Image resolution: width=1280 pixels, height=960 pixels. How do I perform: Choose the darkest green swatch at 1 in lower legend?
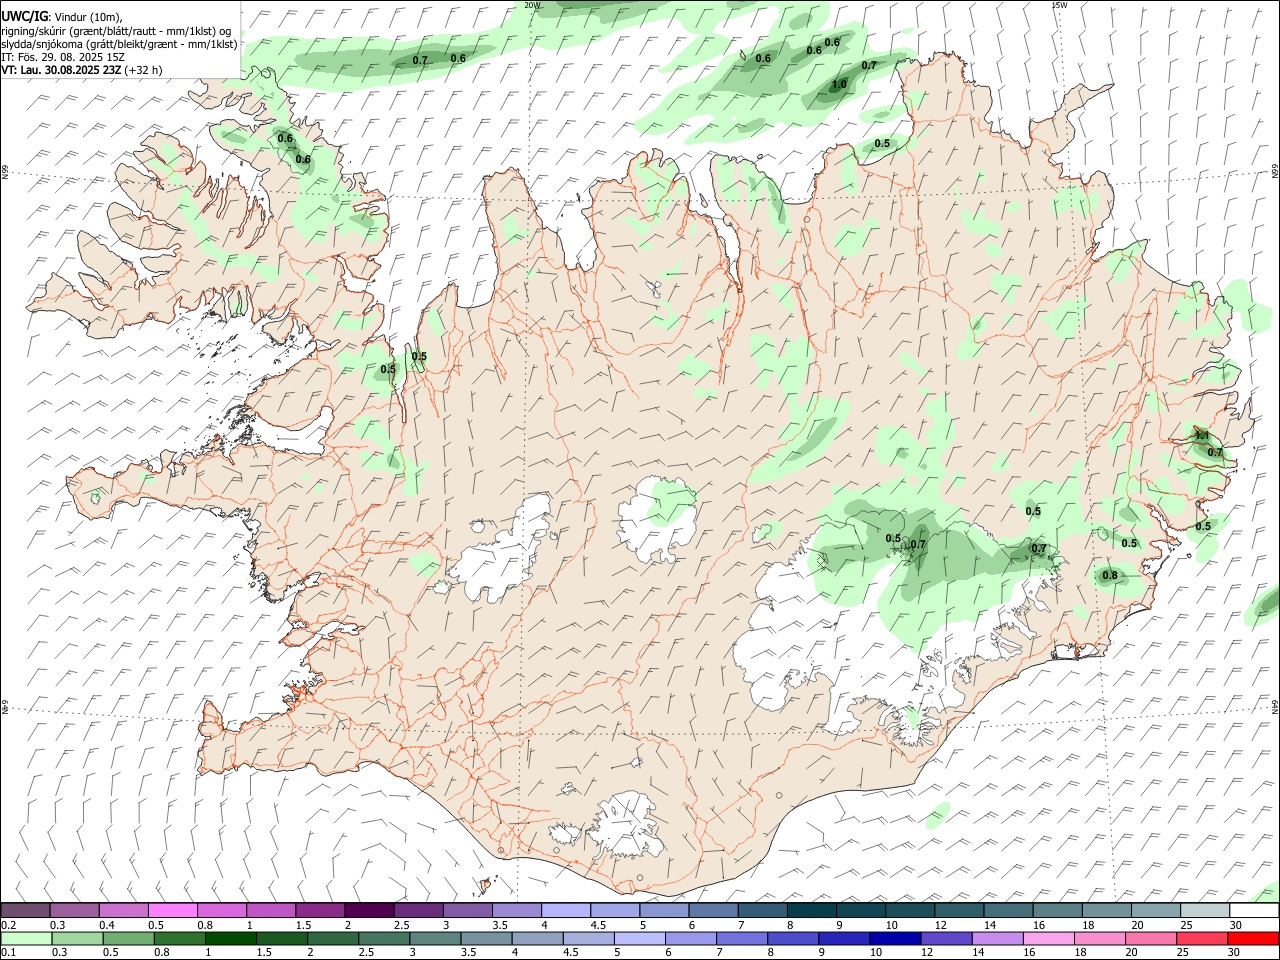click(231, 939)
